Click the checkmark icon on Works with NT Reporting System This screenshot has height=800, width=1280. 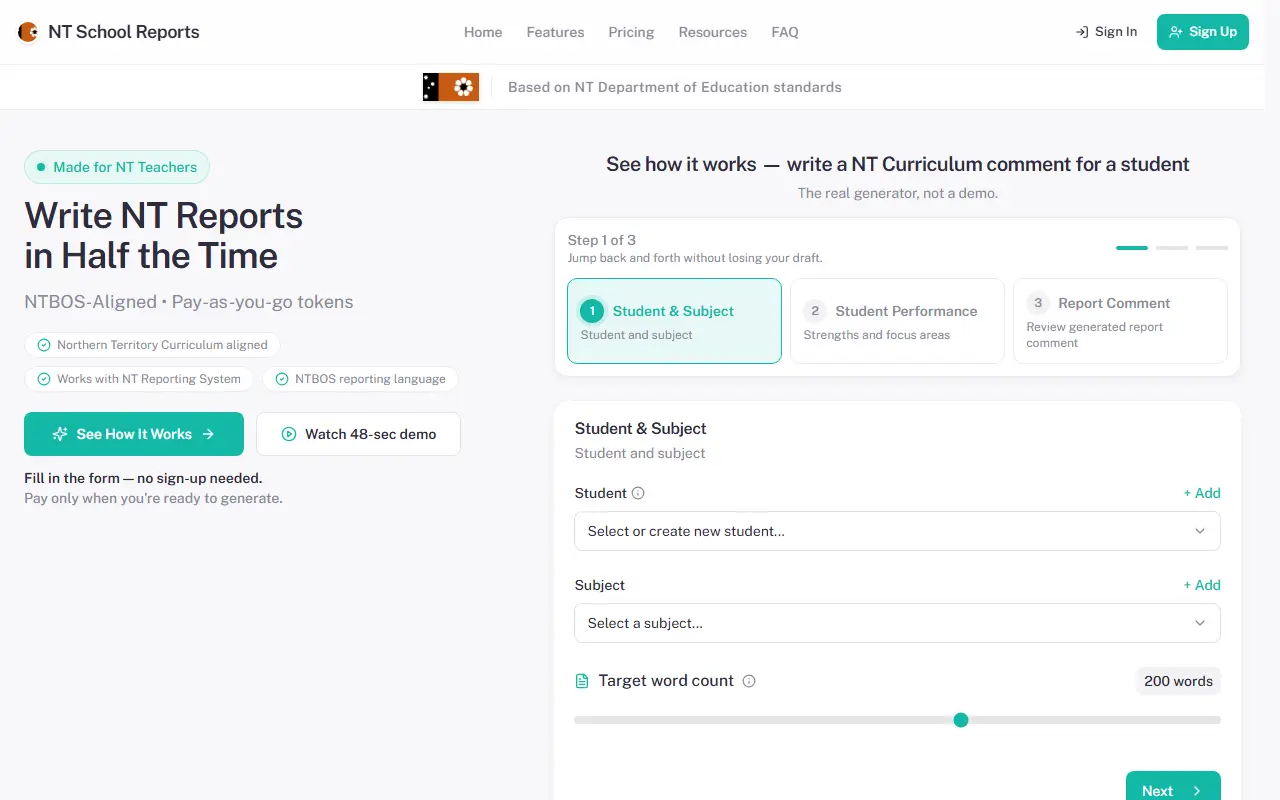coord(44,379)
